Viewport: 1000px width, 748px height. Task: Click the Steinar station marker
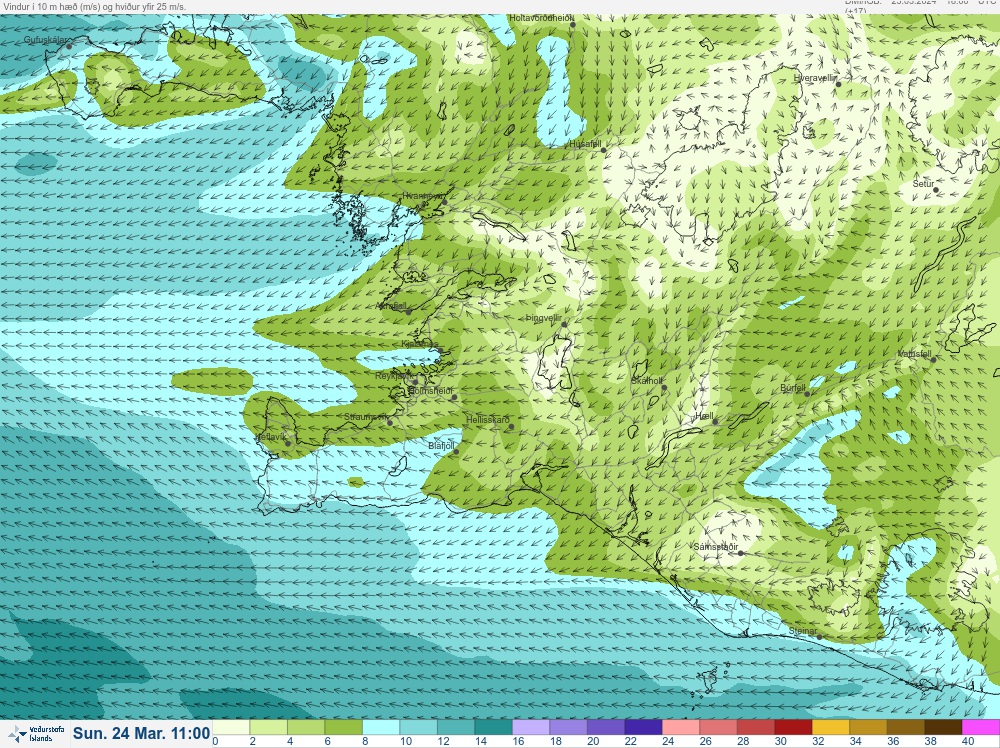point(820,637)
